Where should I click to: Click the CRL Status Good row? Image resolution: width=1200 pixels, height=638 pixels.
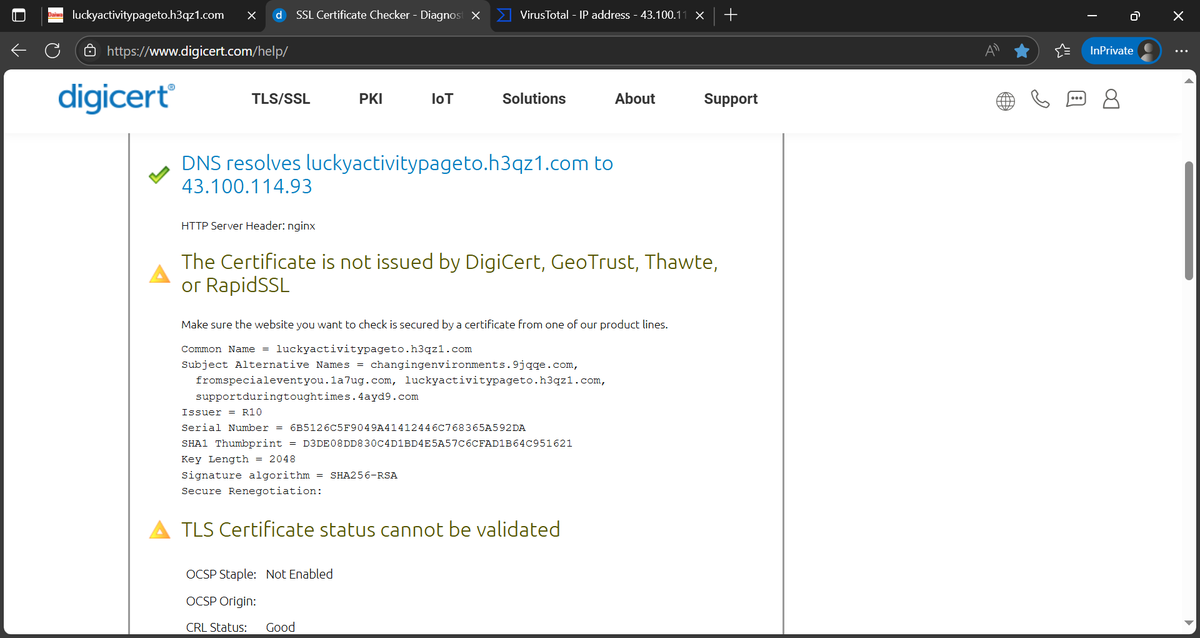tap(241, 627)
